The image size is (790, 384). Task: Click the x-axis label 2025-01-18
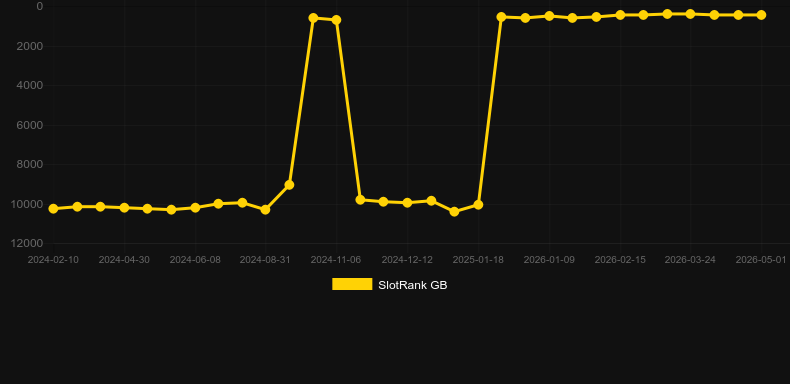coord(478,260)
